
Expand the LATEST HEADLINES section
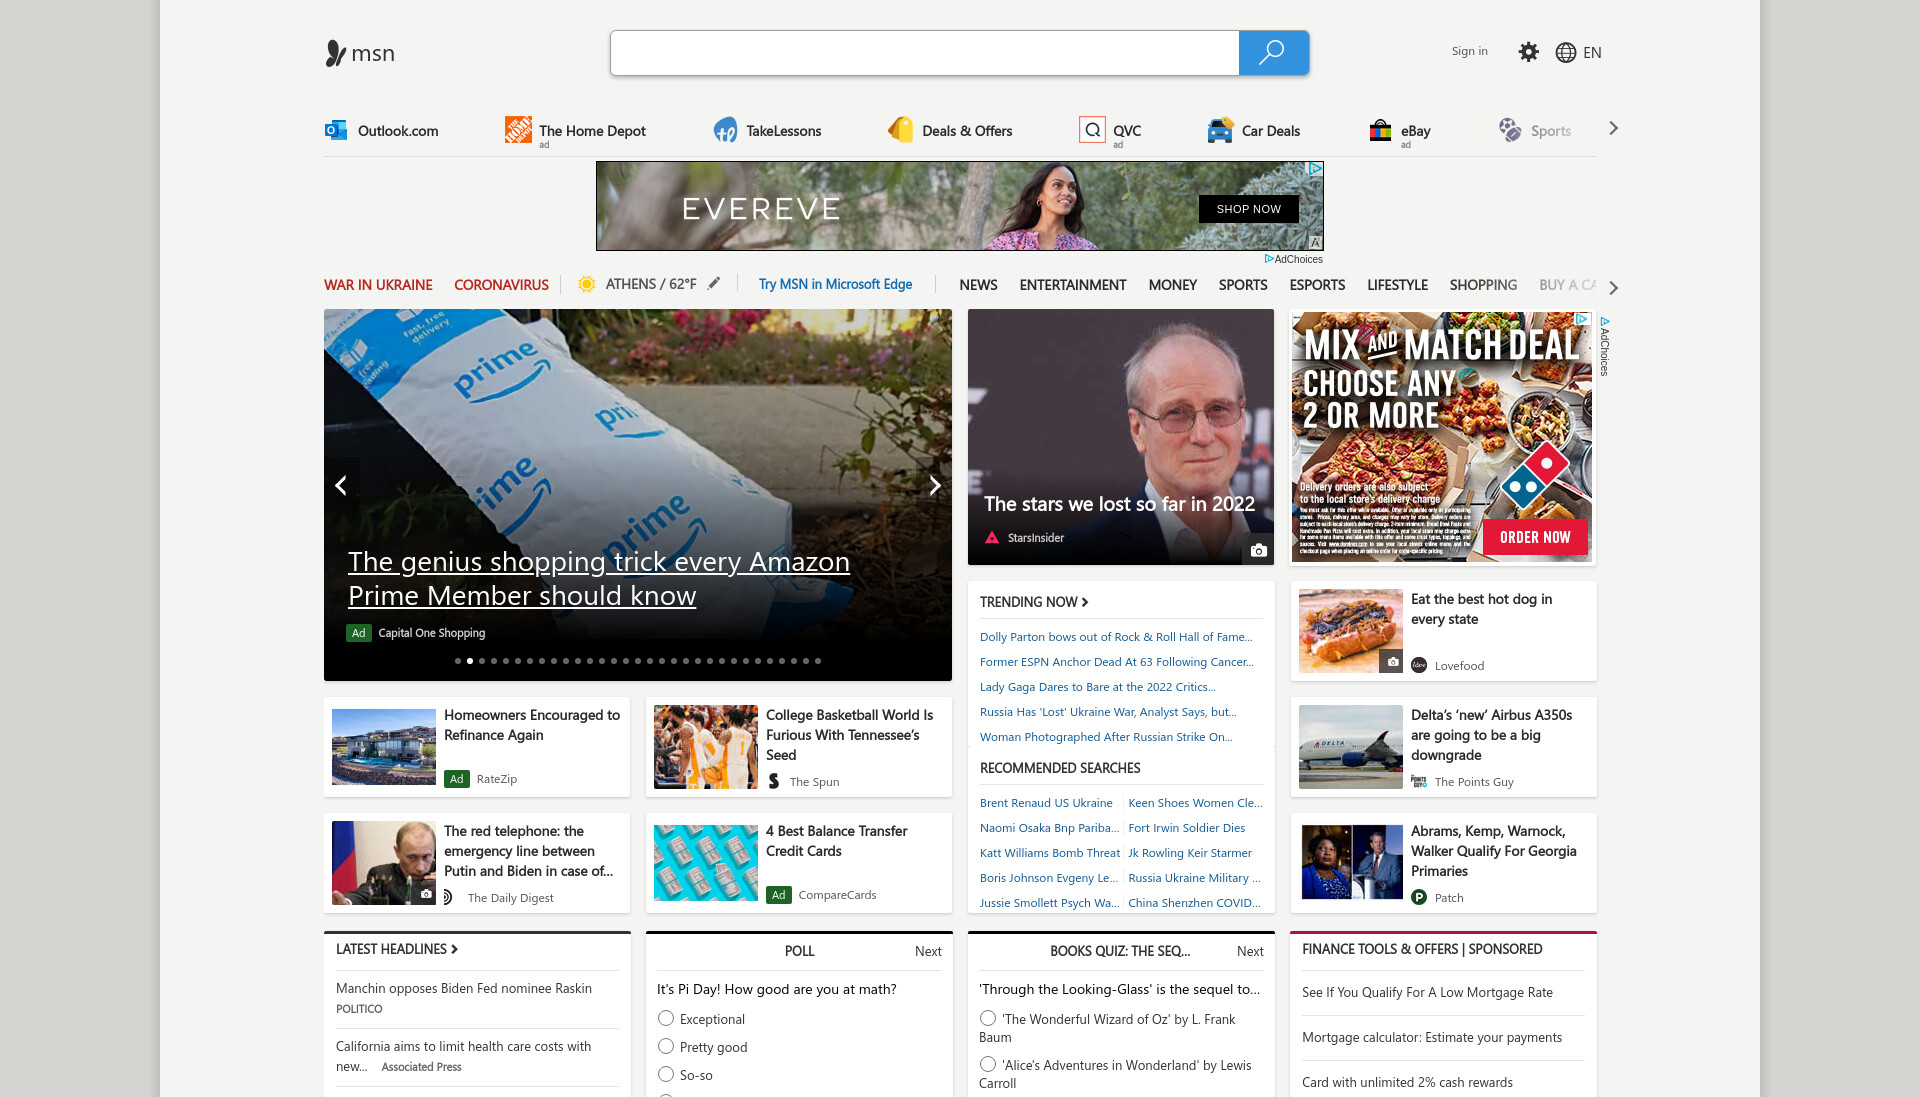pyautogui.click(x=397, y=949)
